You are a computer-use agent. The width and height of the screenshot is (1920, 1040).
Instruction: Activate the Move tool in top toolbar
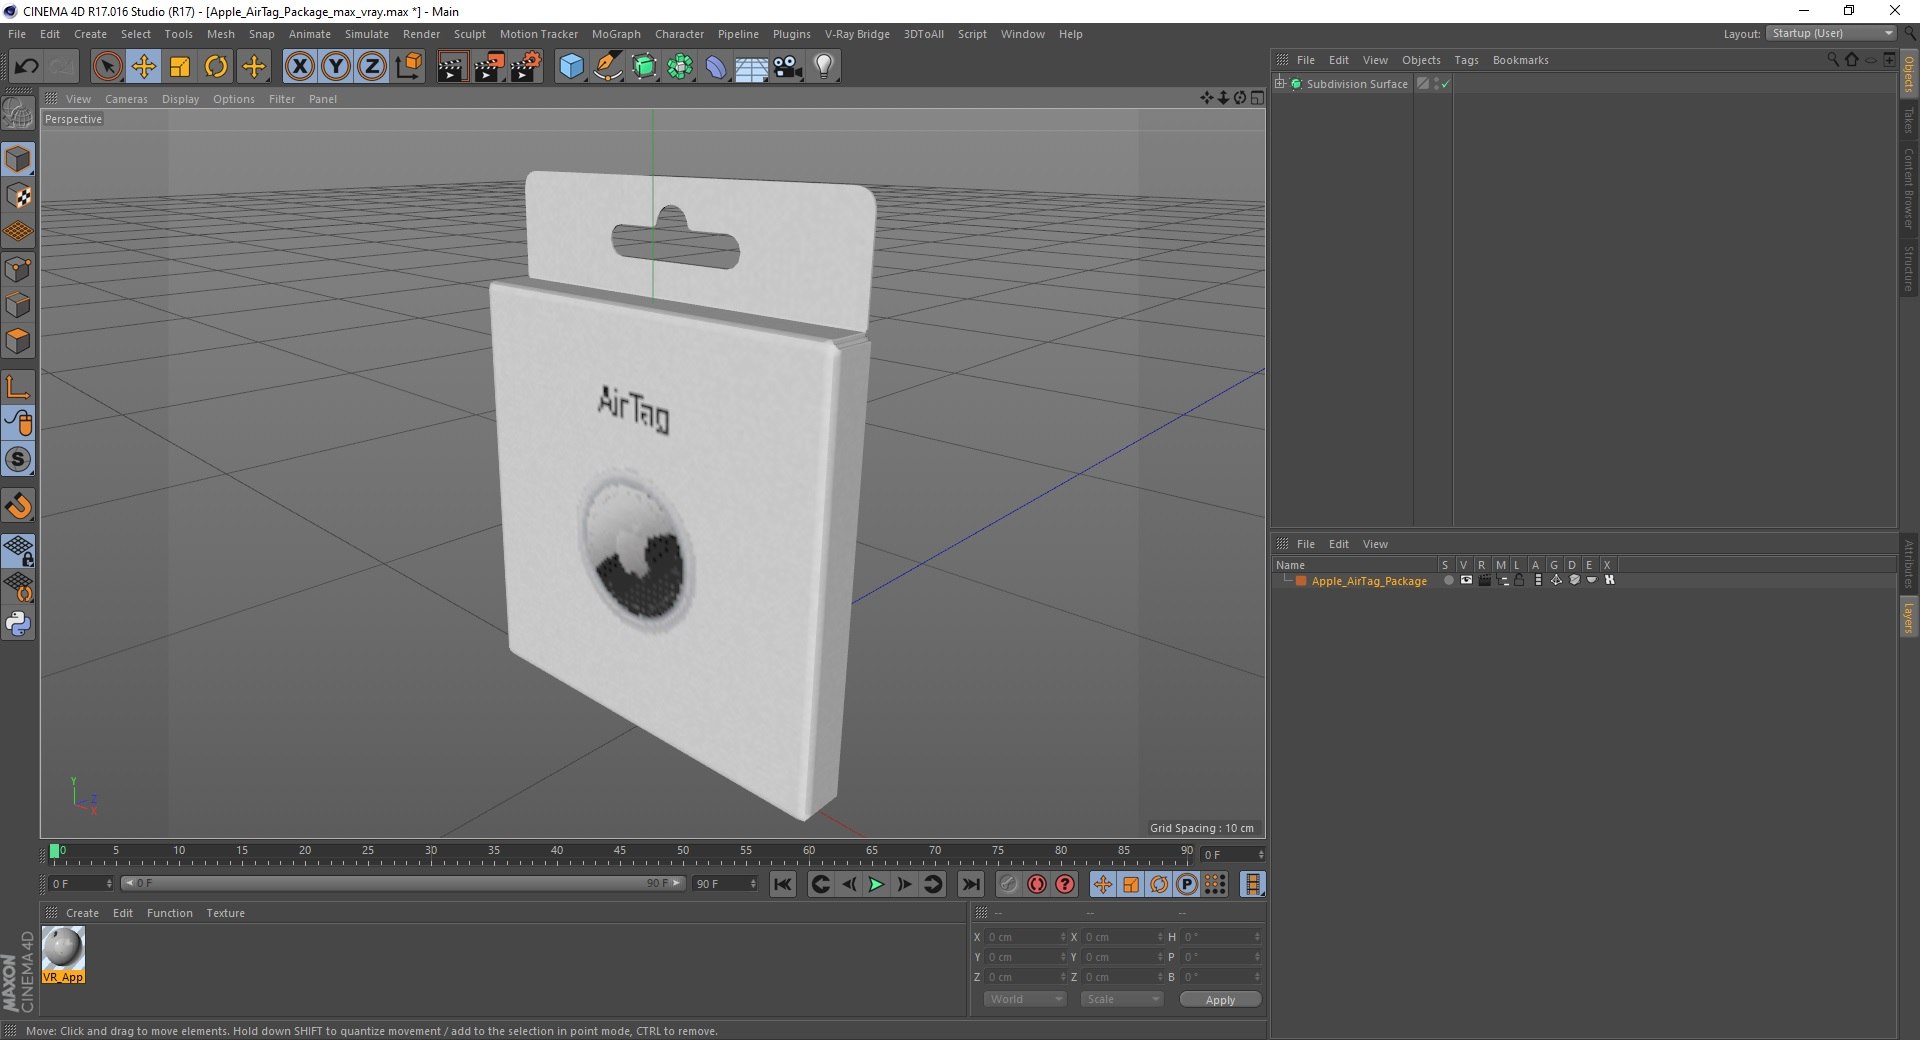tap(144, 67)
